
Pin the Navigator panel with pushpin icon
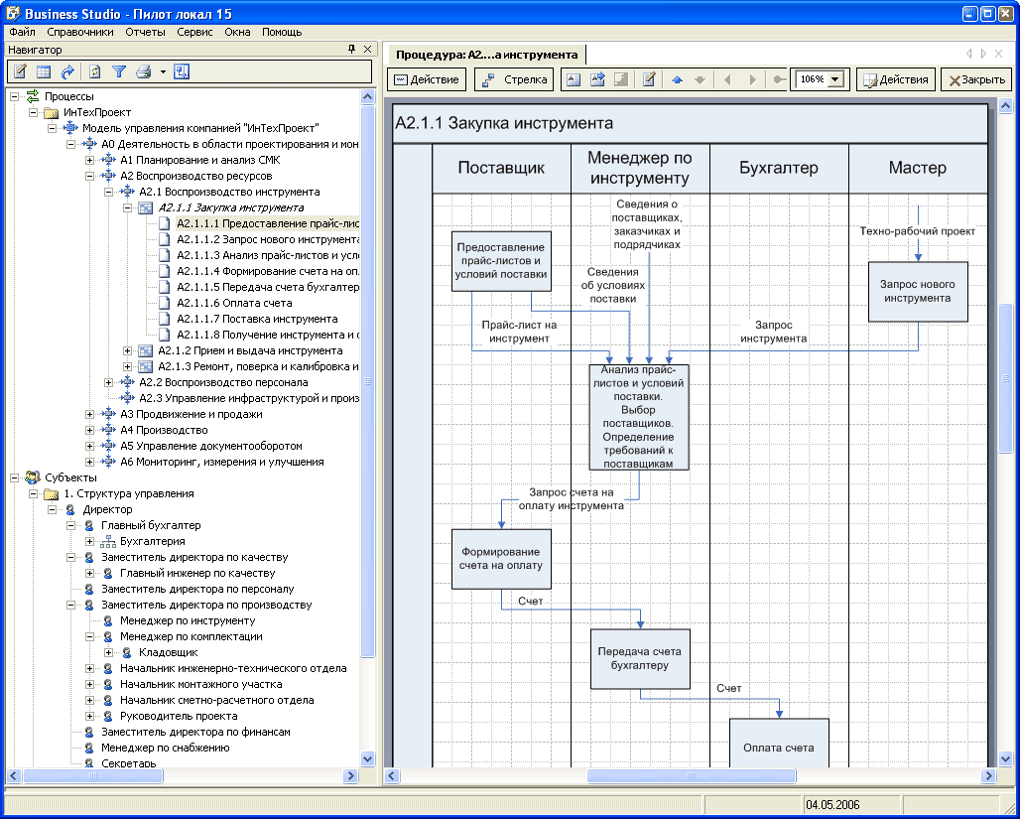(x=351, y=49)
